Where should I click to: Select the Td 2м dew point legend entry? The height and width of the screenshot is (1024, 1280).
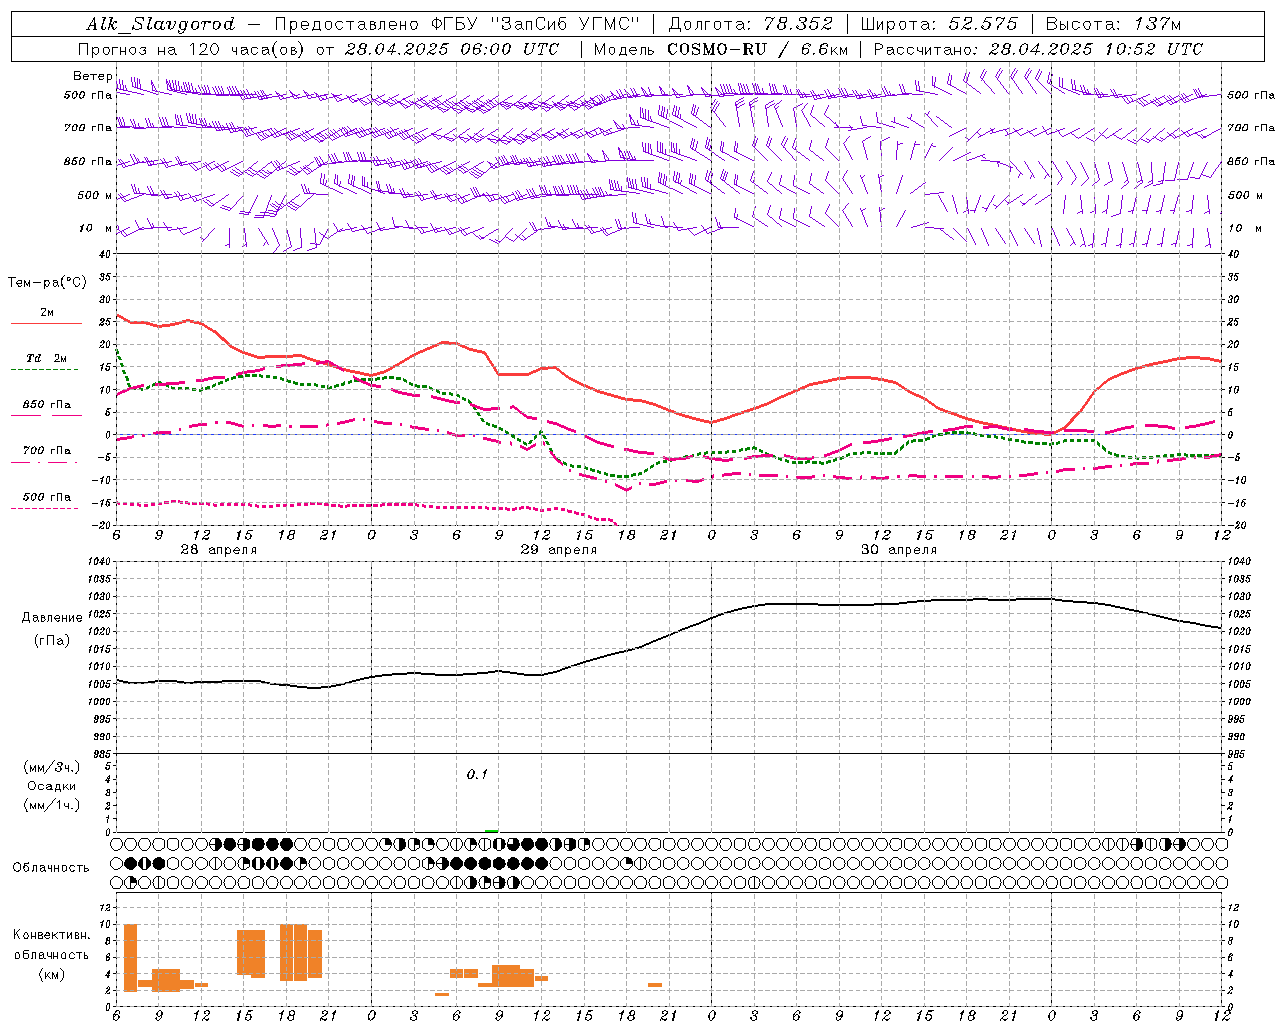coord(47,358)
